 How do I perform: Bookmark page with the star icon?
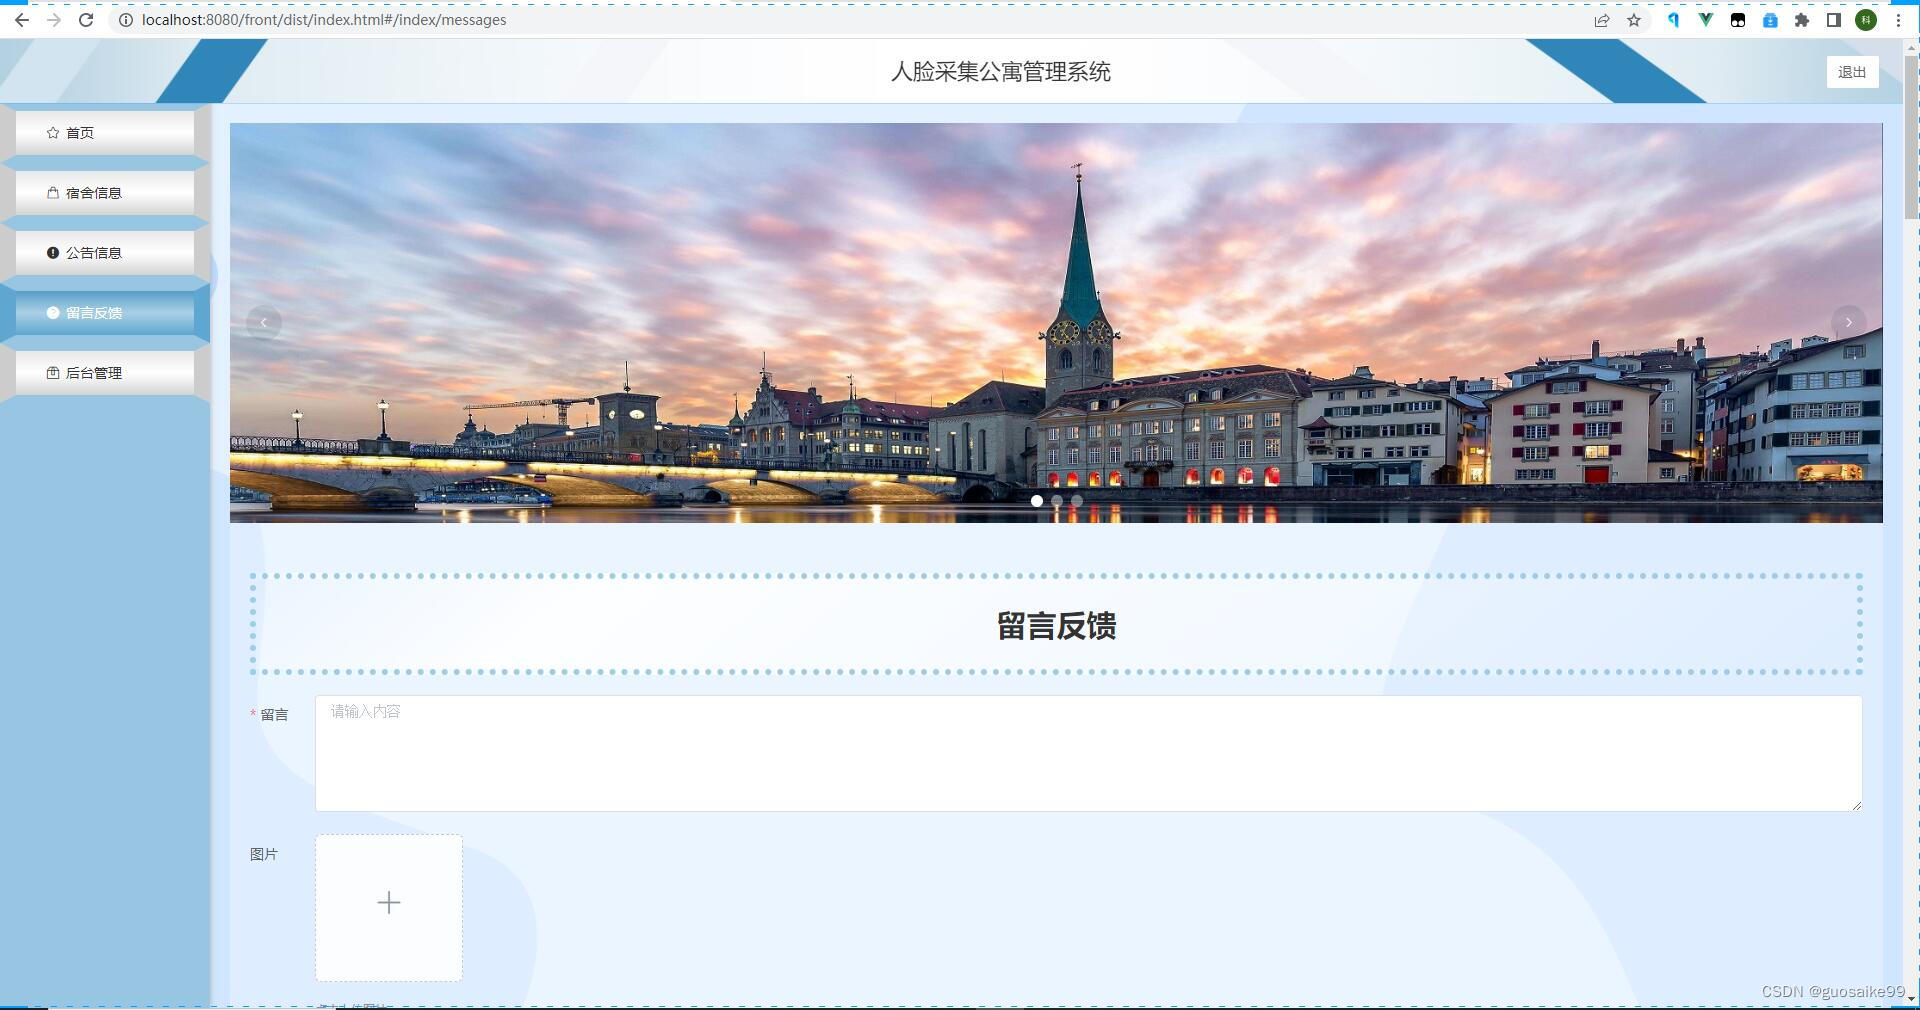[1634, 20]
